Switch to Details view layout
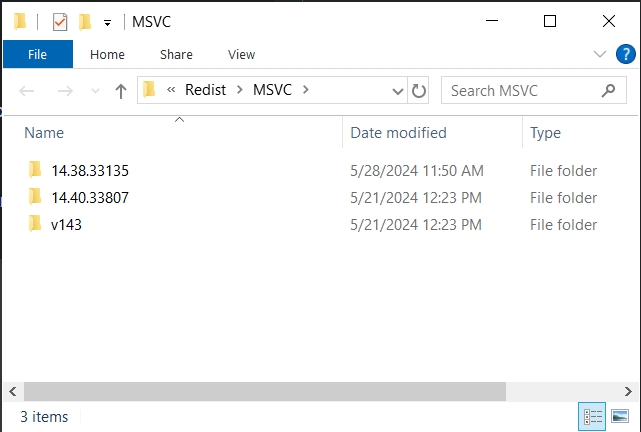 point(592,416)
